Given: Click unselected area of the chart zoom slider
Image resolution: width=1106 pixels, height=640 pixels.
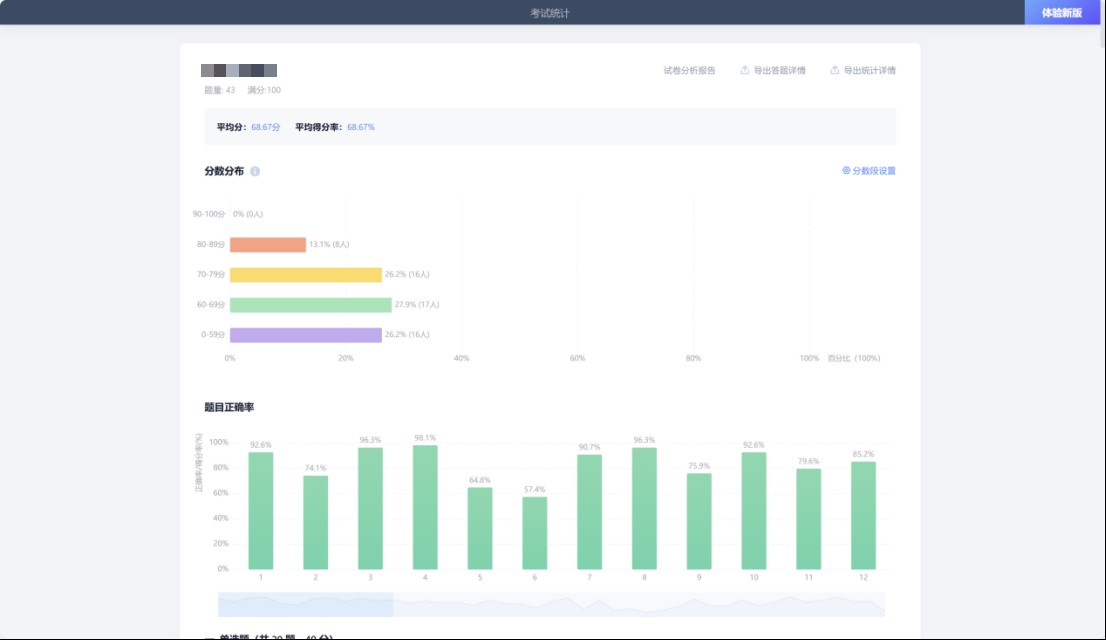Looking at the screenshot, I should 640,605.
